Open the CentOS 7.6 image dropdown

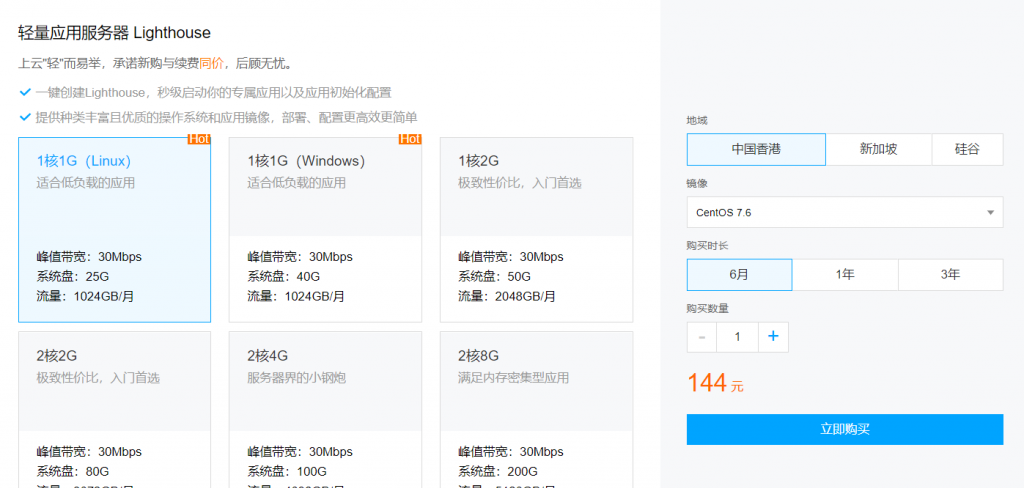[845, 212]
